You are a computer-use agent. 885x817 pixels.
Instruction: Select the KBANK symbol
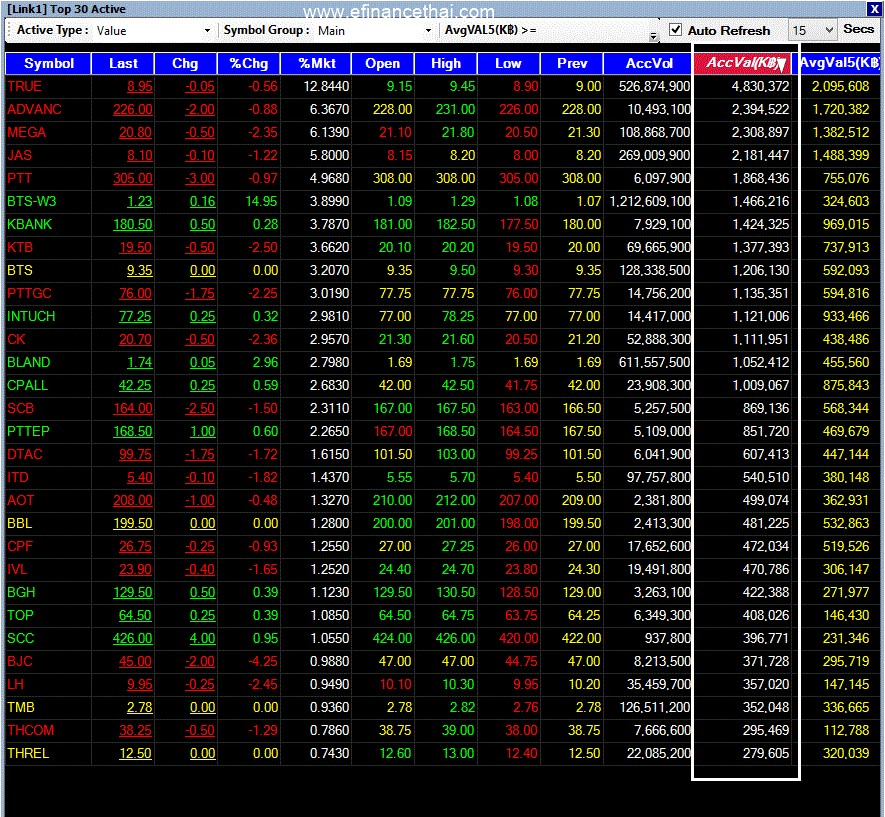click(29, 225)
